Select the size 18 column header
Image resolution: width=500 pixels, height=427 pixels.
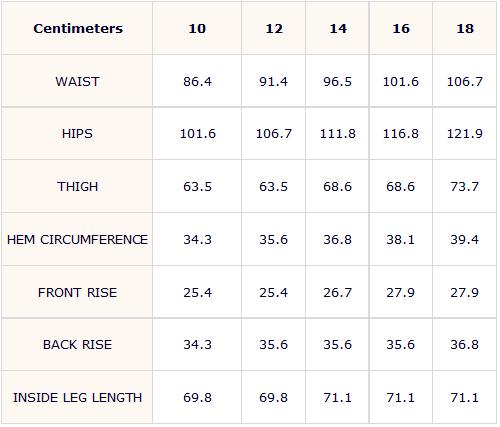pyautogui.click(x=465, y=29)
